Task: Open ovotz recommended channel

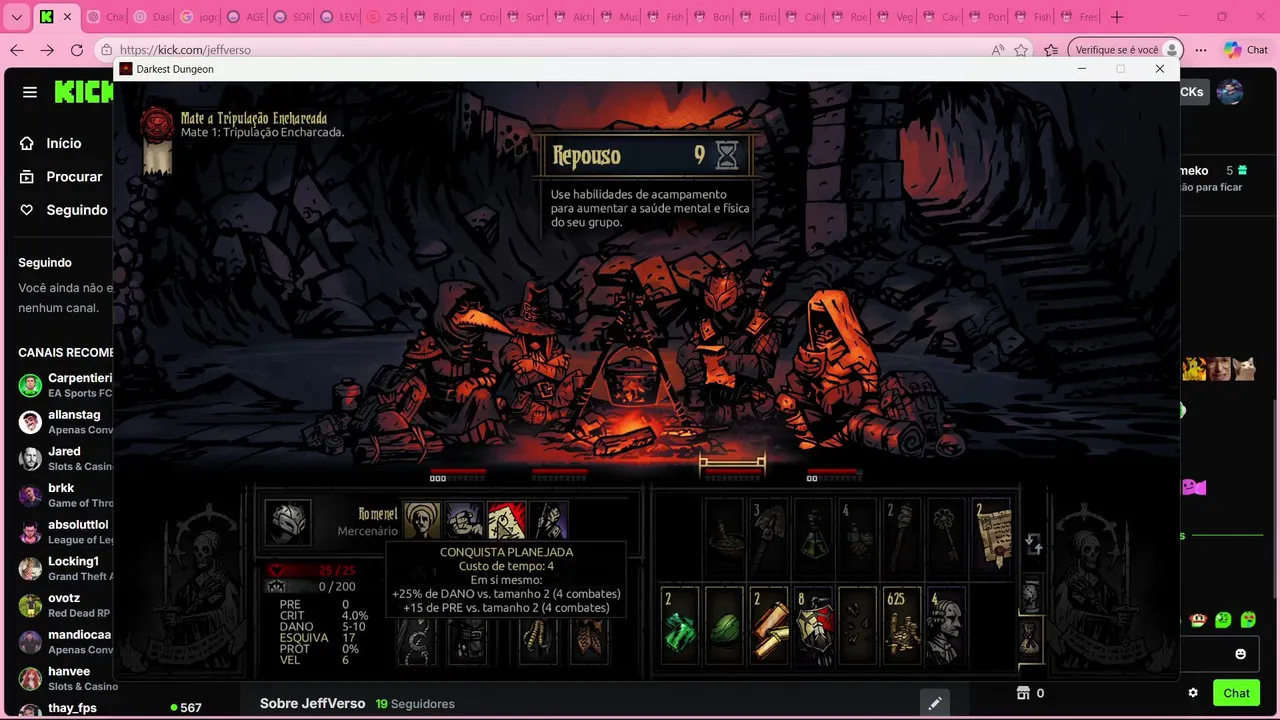Action: point(66,605)
